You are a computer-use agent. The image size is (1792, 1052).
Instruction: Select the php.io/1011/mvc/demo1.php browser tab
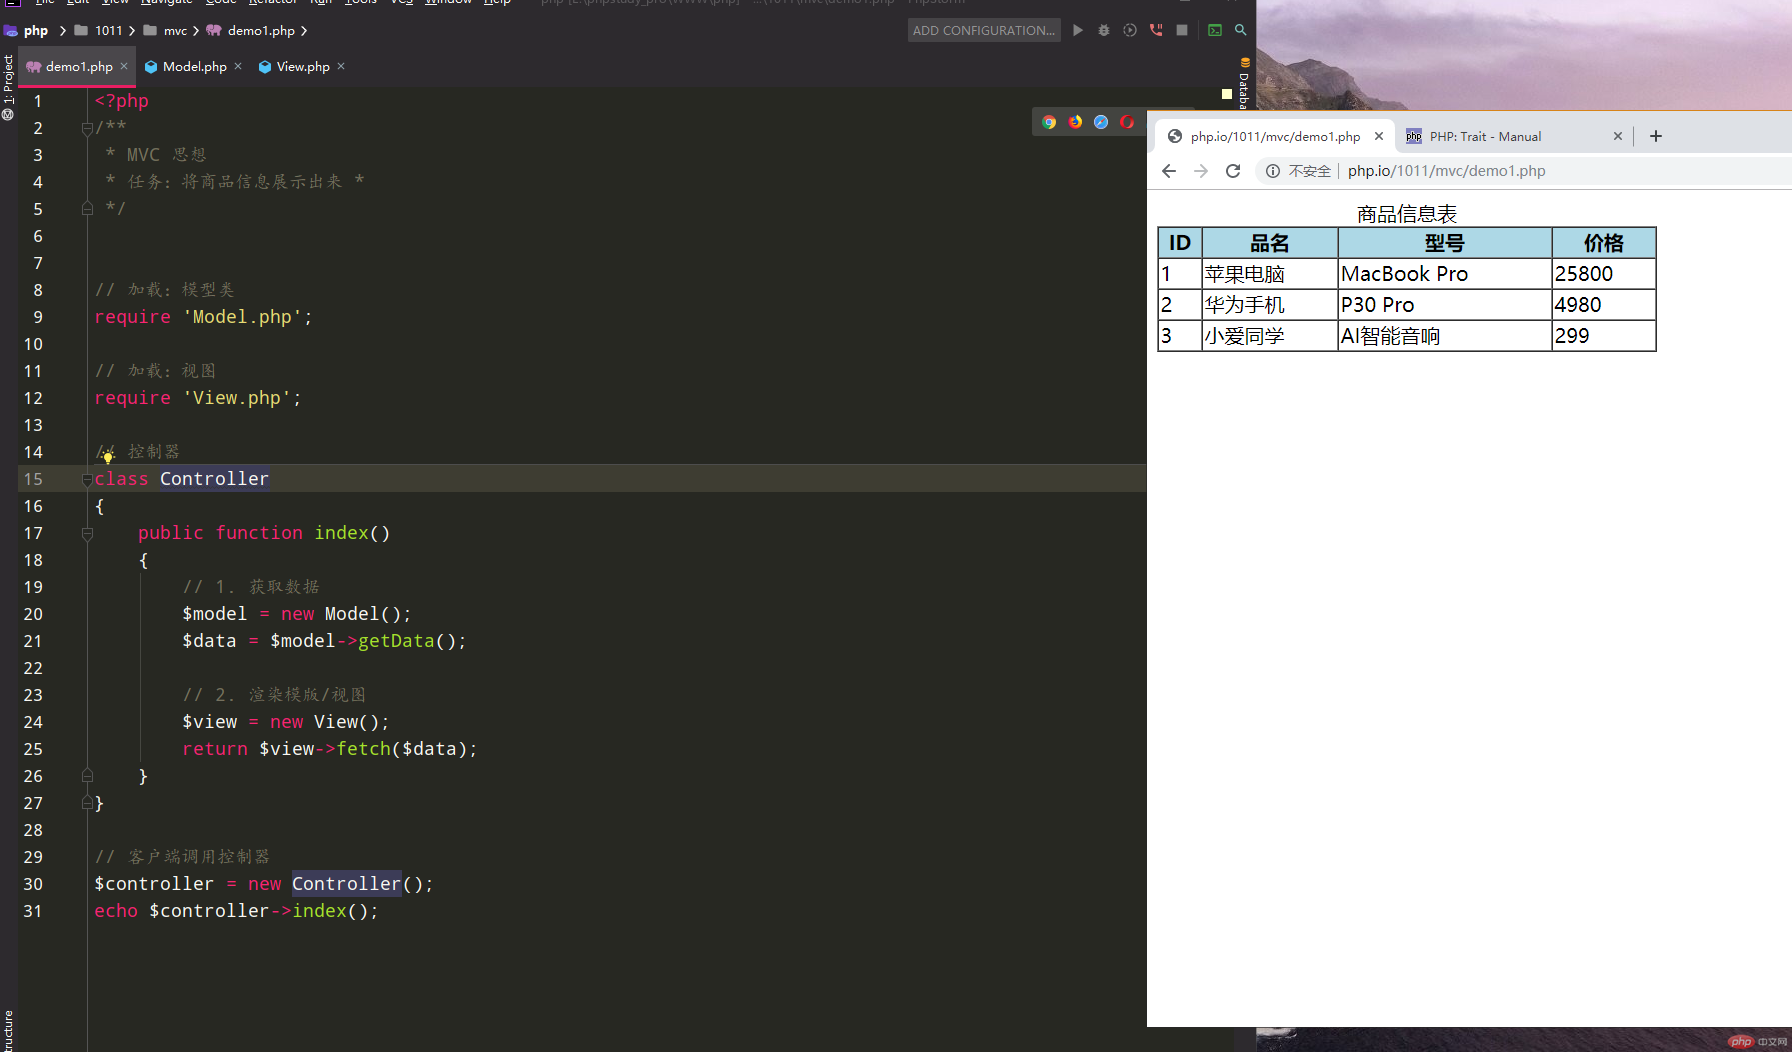pos(1275,136)
